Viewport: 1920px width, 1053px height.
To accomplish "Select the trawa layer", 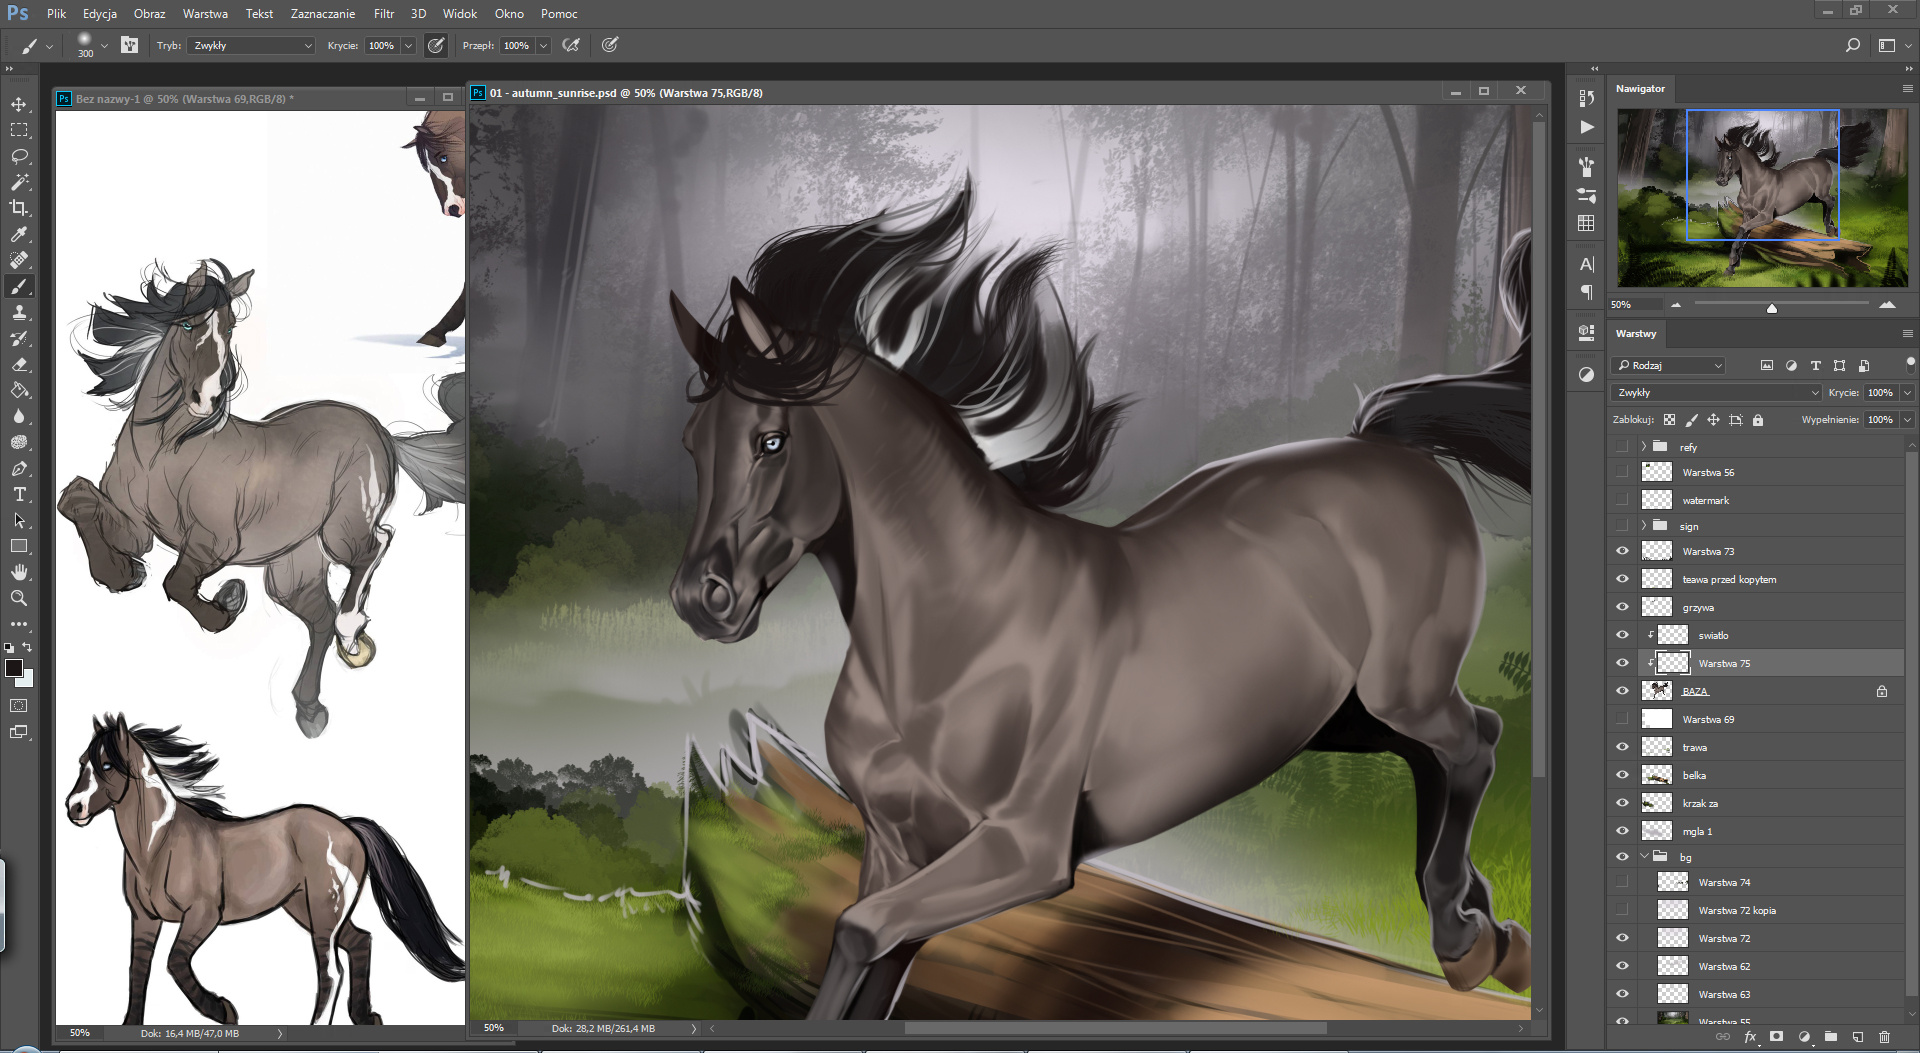I will 1694,748.
